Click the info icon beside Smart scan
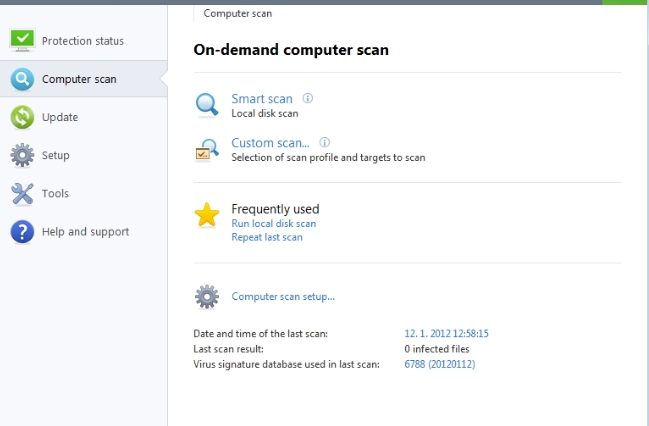The height and width of the screenshot is (426, 649). (x=308, y=98)
